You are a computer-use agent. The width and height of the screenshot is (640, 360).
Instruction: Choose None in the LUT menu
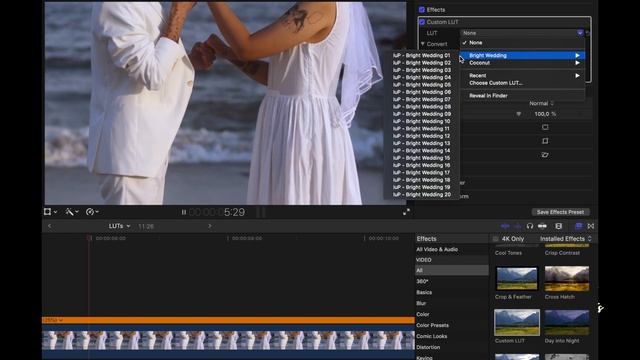[522, 42]
